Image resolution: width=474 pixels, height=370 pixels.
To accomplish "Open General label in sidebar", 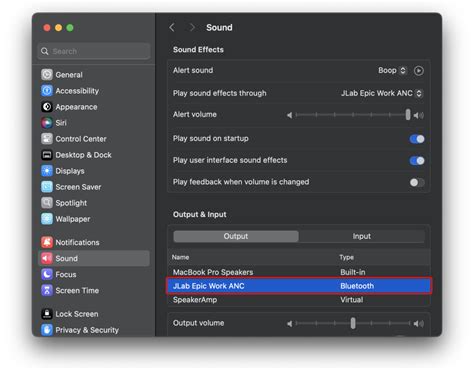I will click(x=69, y=75).
